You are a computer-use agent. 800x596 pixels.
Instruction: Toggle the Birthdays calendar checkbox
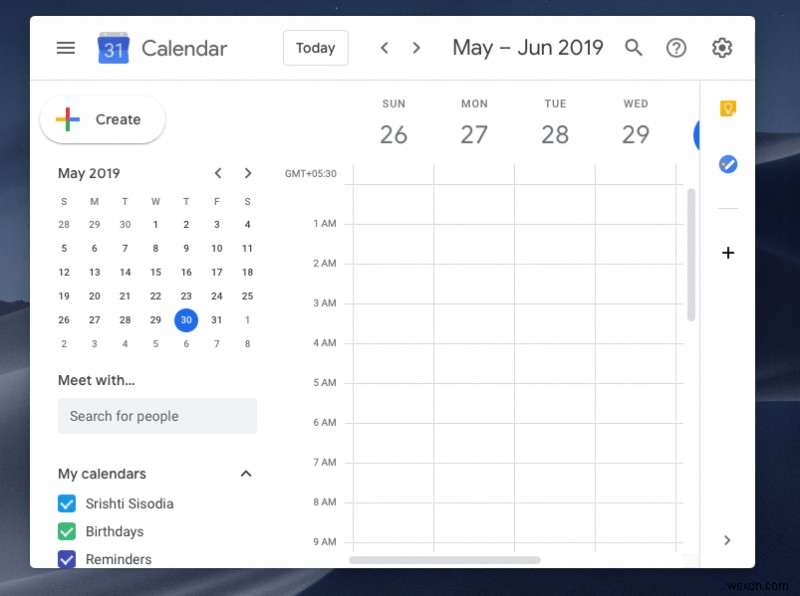pyautogui.click(x=67, y=531)
